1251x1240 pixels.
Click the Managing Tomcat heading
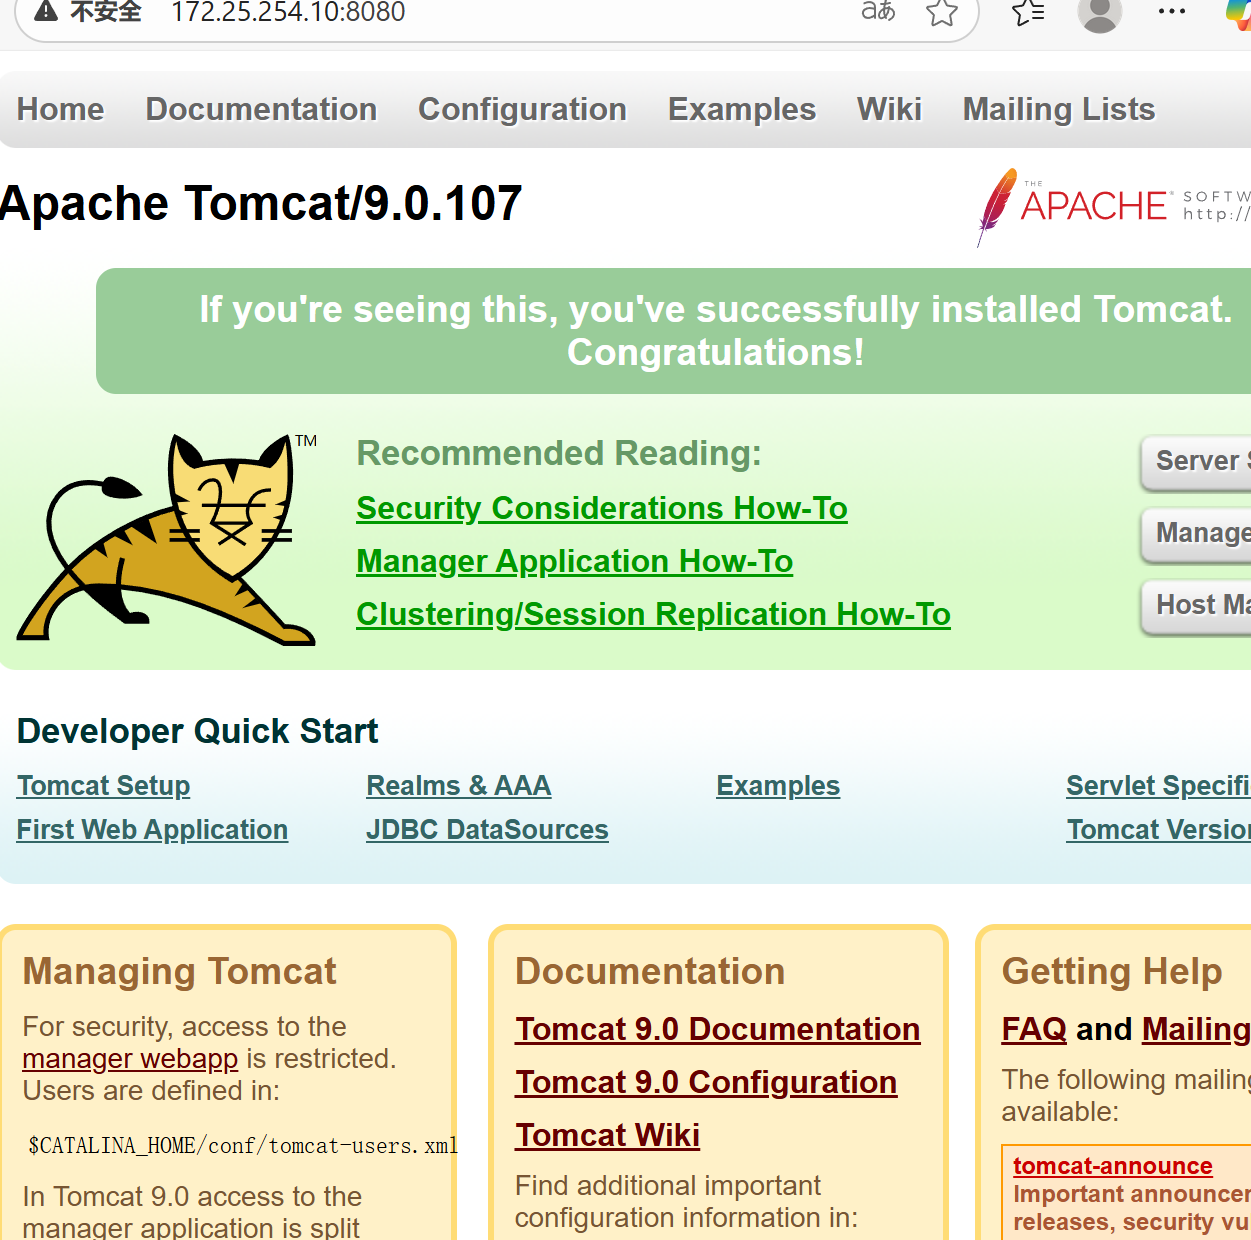tap(180, 972)
